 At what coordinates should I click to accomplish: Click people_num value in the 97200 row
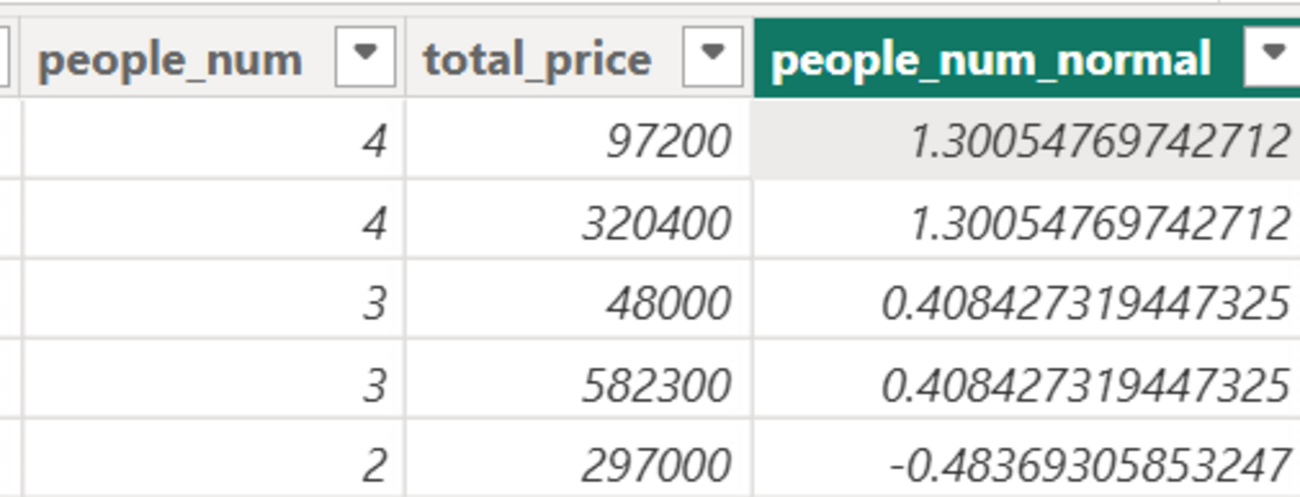tap(373, 141)
